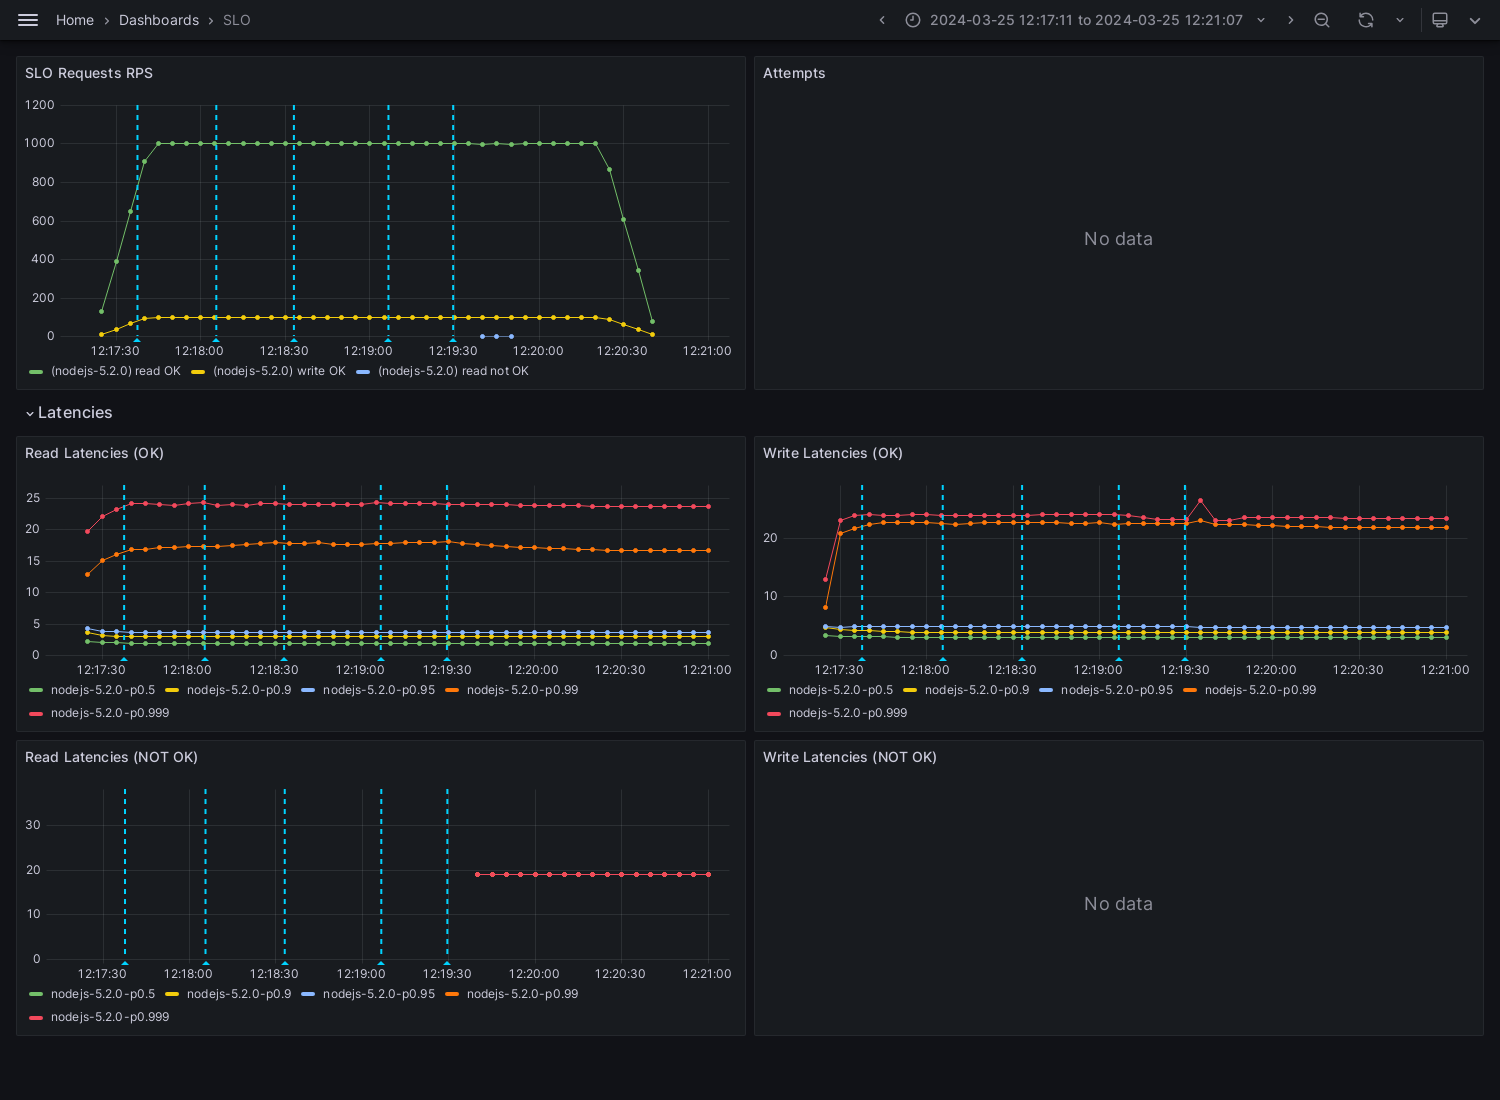This screenshot has height=1100, width=1500.
Task: Click yellow write OK color swatch in RPS legend
Action: click(x=198, y=372)
